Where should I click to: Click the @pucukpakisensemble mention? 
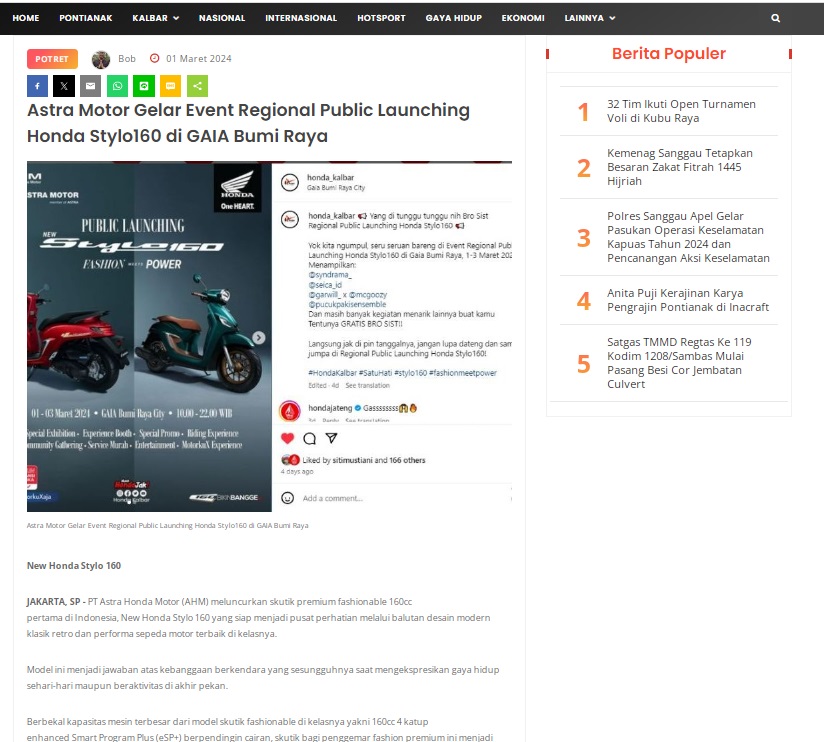coord(347,304)
